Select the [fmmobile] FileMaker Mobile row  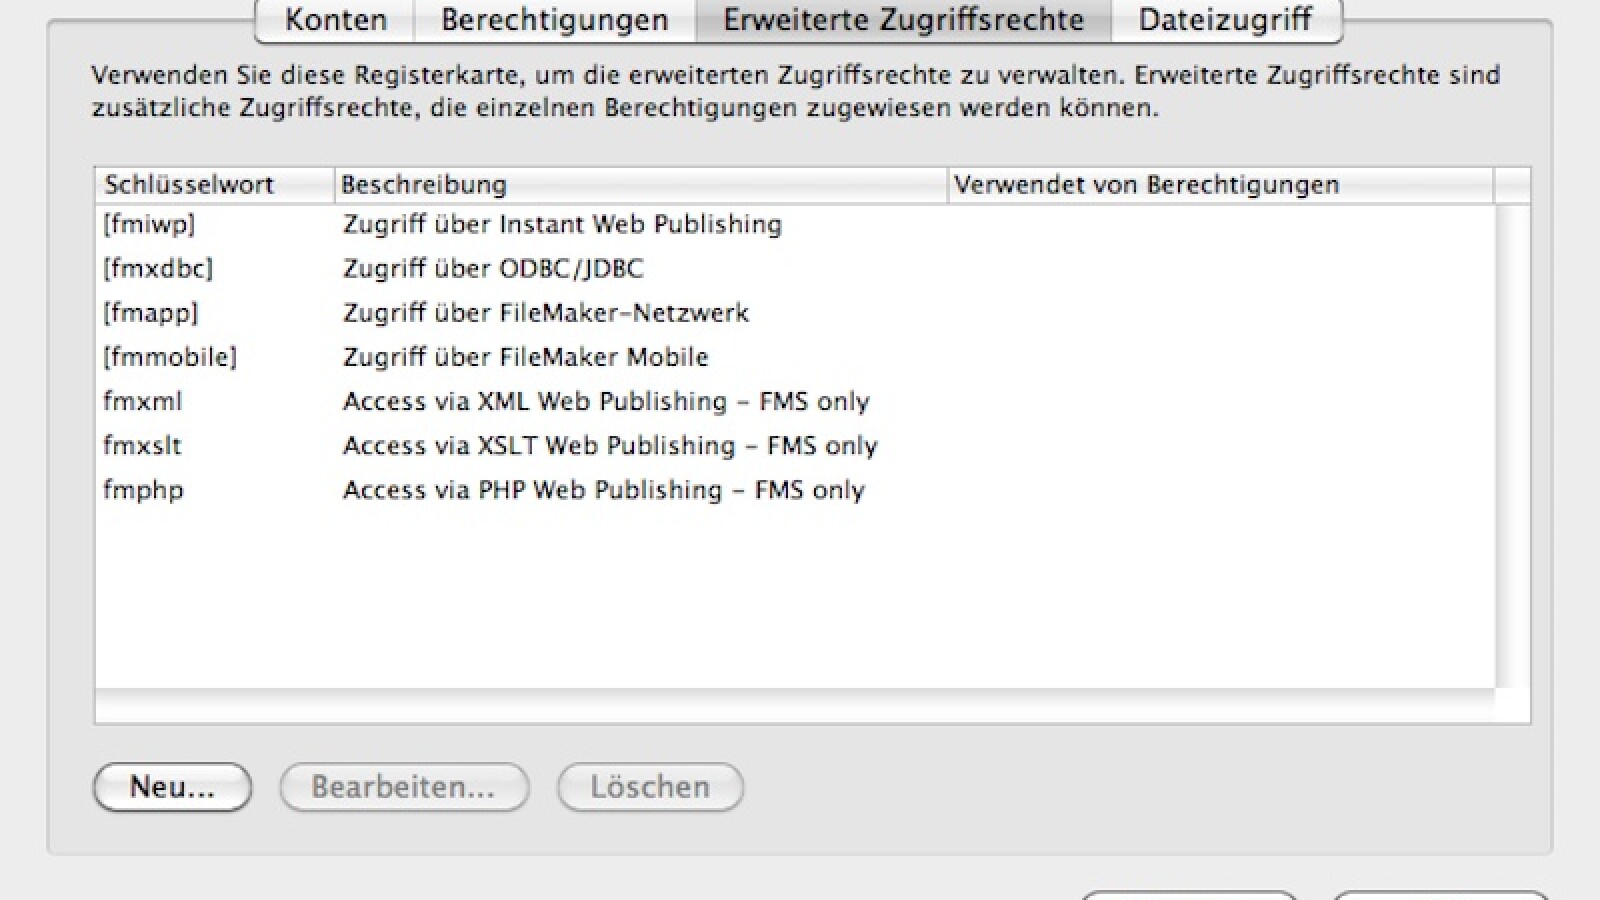point(500,356)
